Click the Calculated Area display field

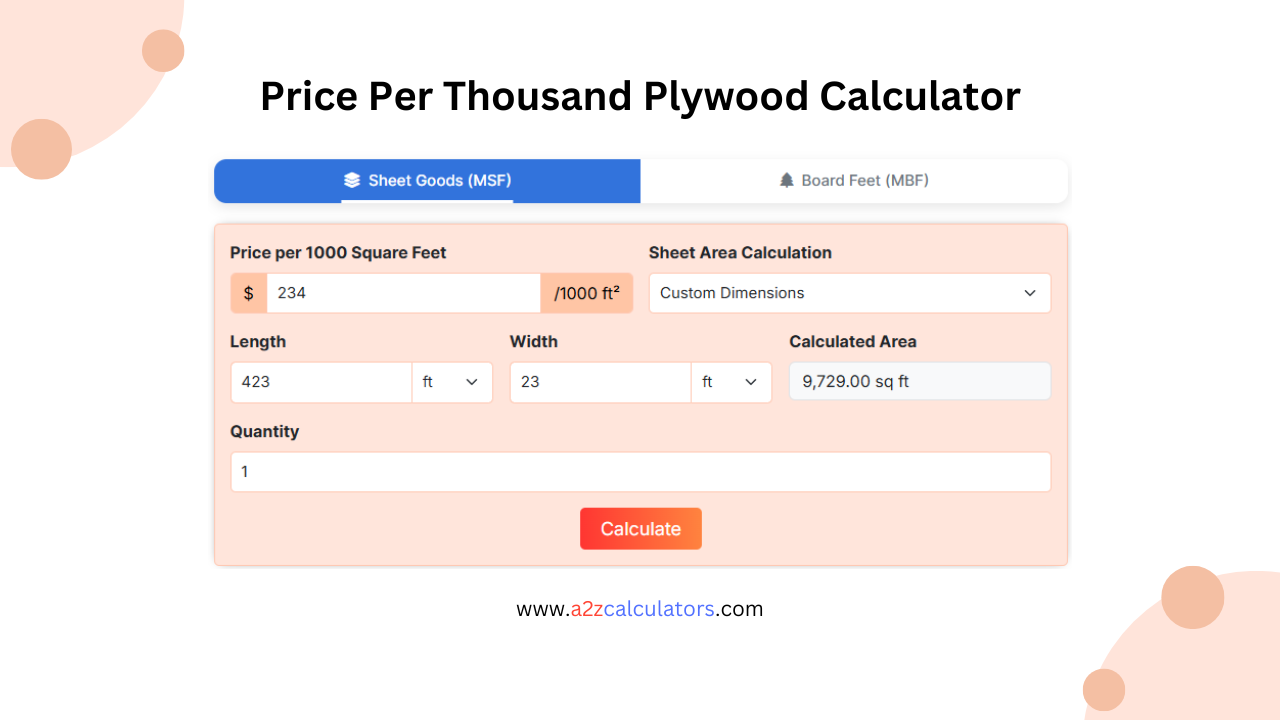tap(919, 381)
